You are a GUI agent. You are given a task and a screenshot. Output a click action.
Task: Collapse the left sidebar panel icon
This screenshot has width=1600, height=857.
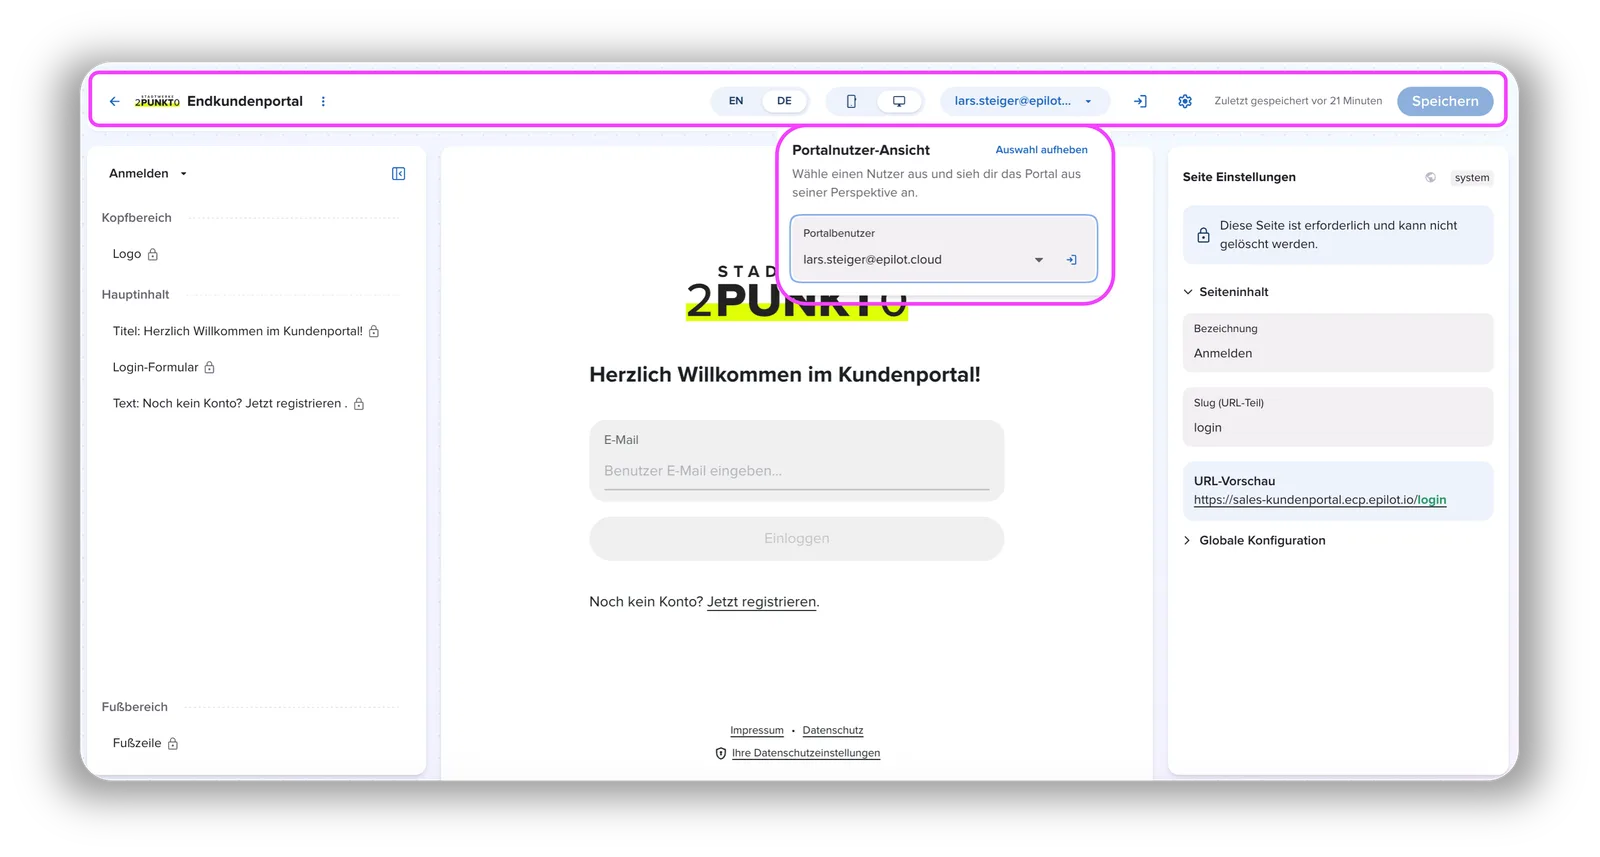tap(398, 174)
